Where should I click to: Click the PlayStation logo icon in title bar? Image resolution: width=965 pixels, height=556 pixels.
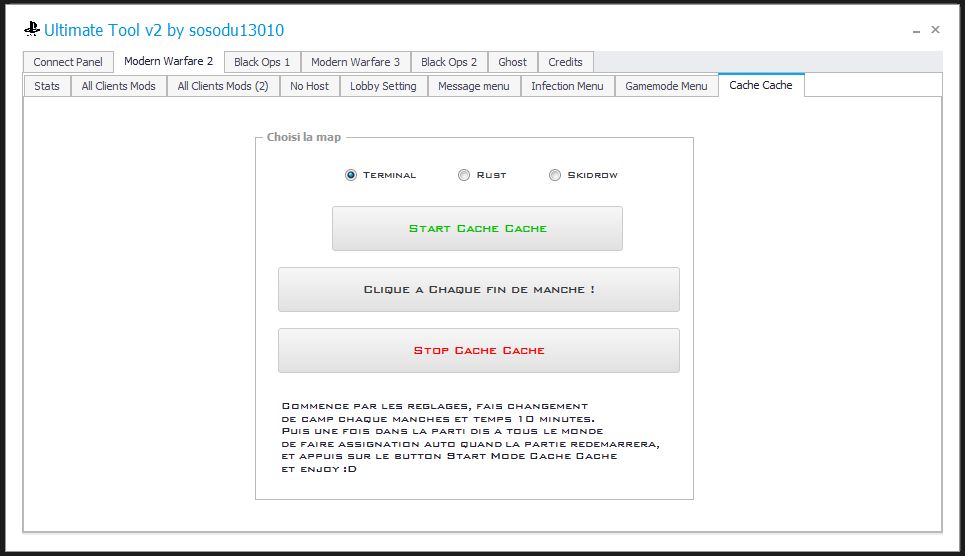(x=31, y=29)
